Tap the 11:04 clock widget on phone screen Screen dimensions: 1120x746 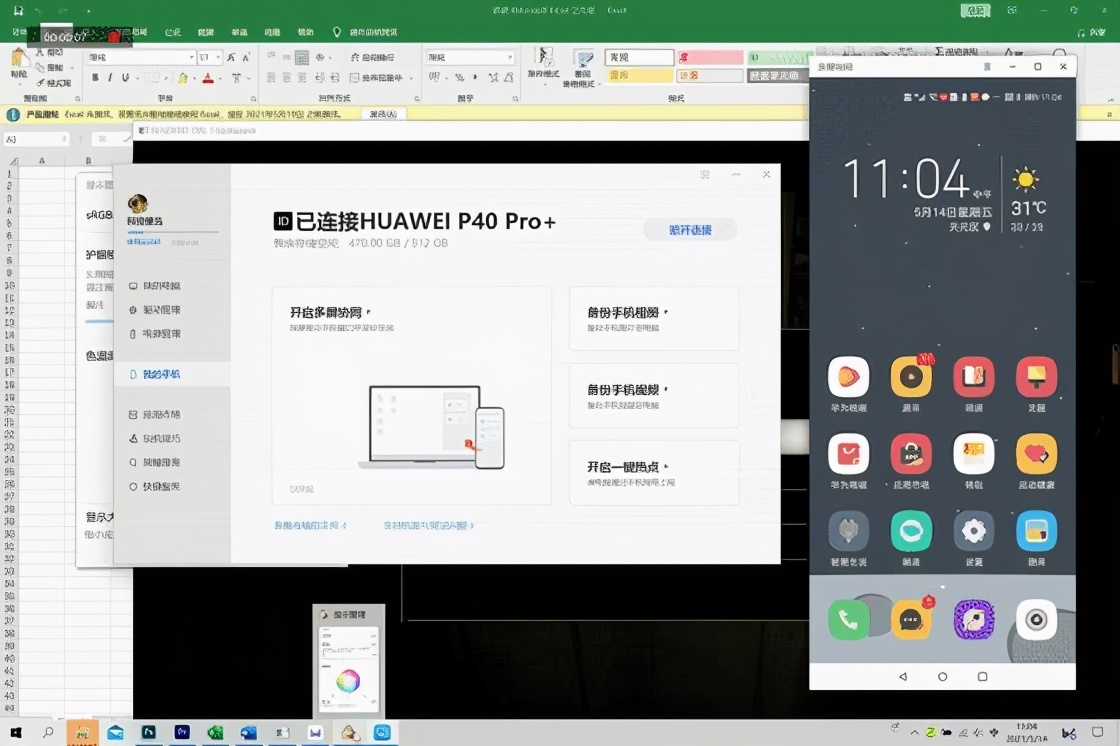pos(906,179)
